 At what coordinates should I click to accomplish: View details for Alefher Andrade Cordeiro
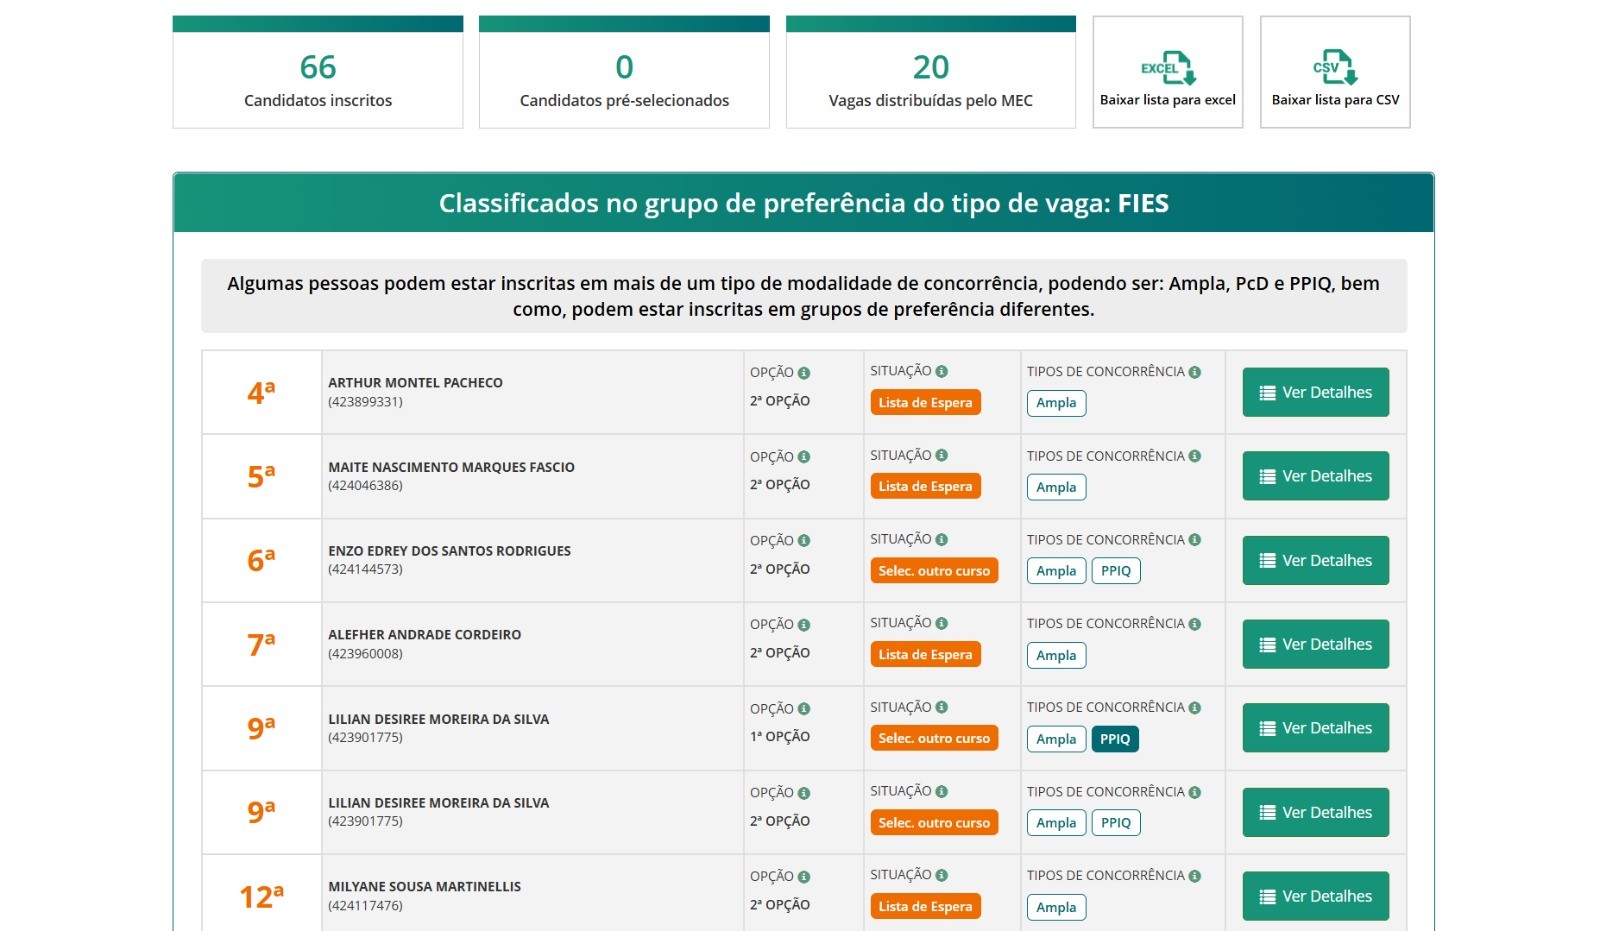[1315, 644]
